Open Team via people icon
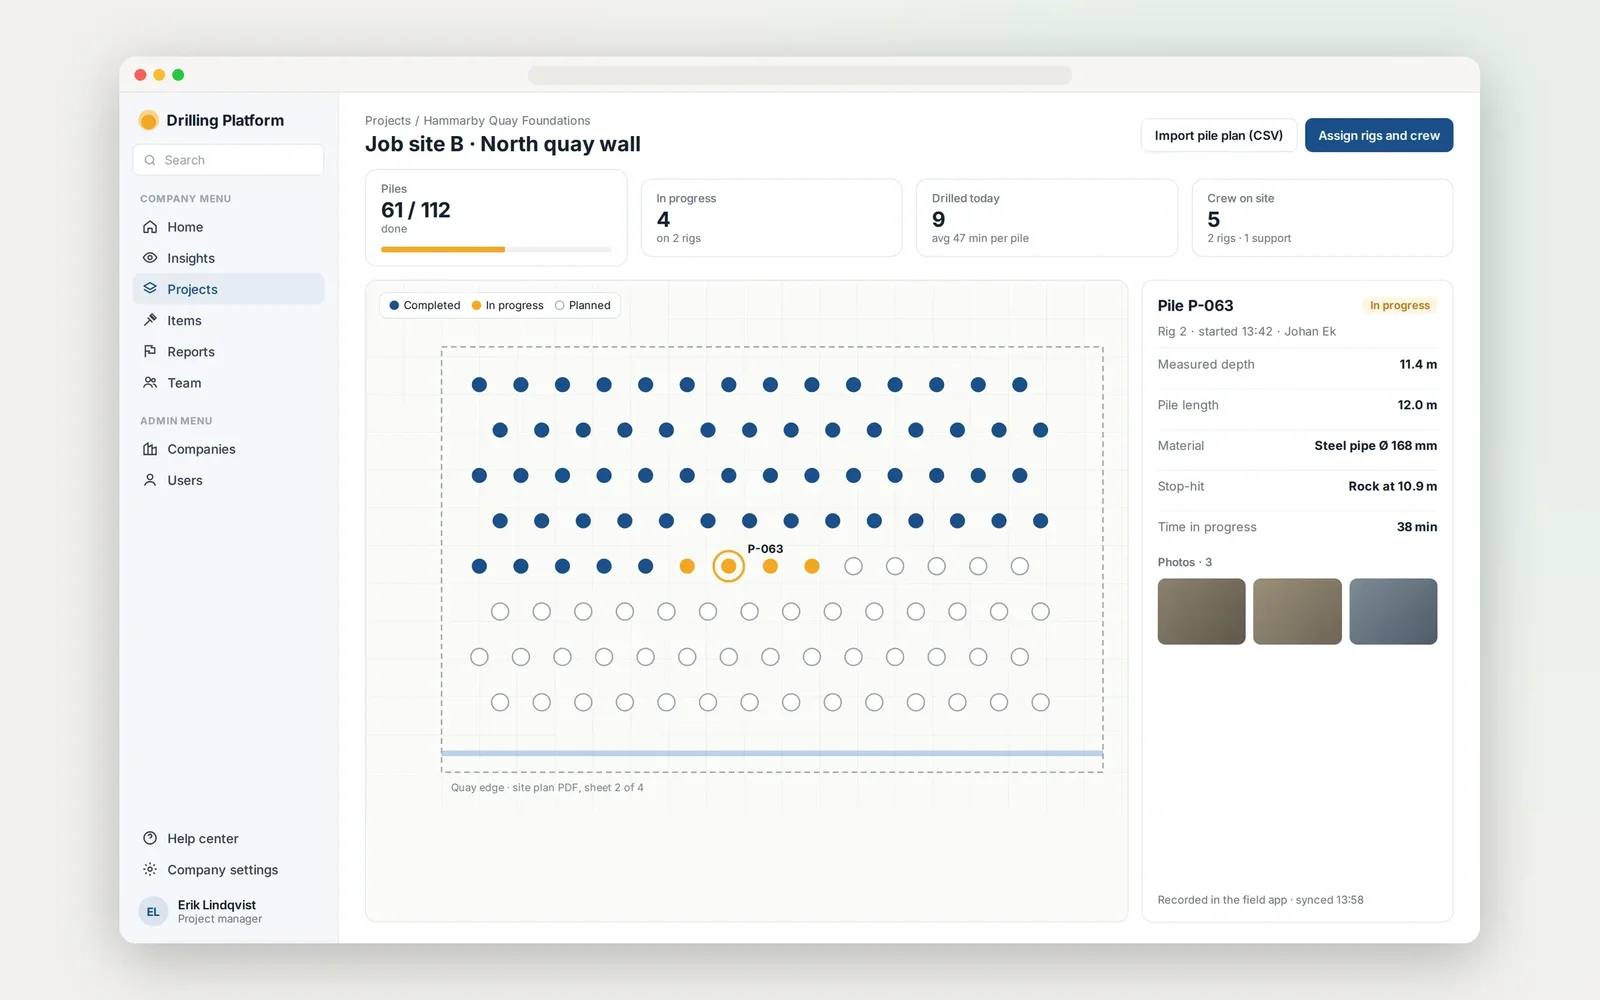Image resolution: width=1600 pixels, height=1000 pixels. coord(150,383)
